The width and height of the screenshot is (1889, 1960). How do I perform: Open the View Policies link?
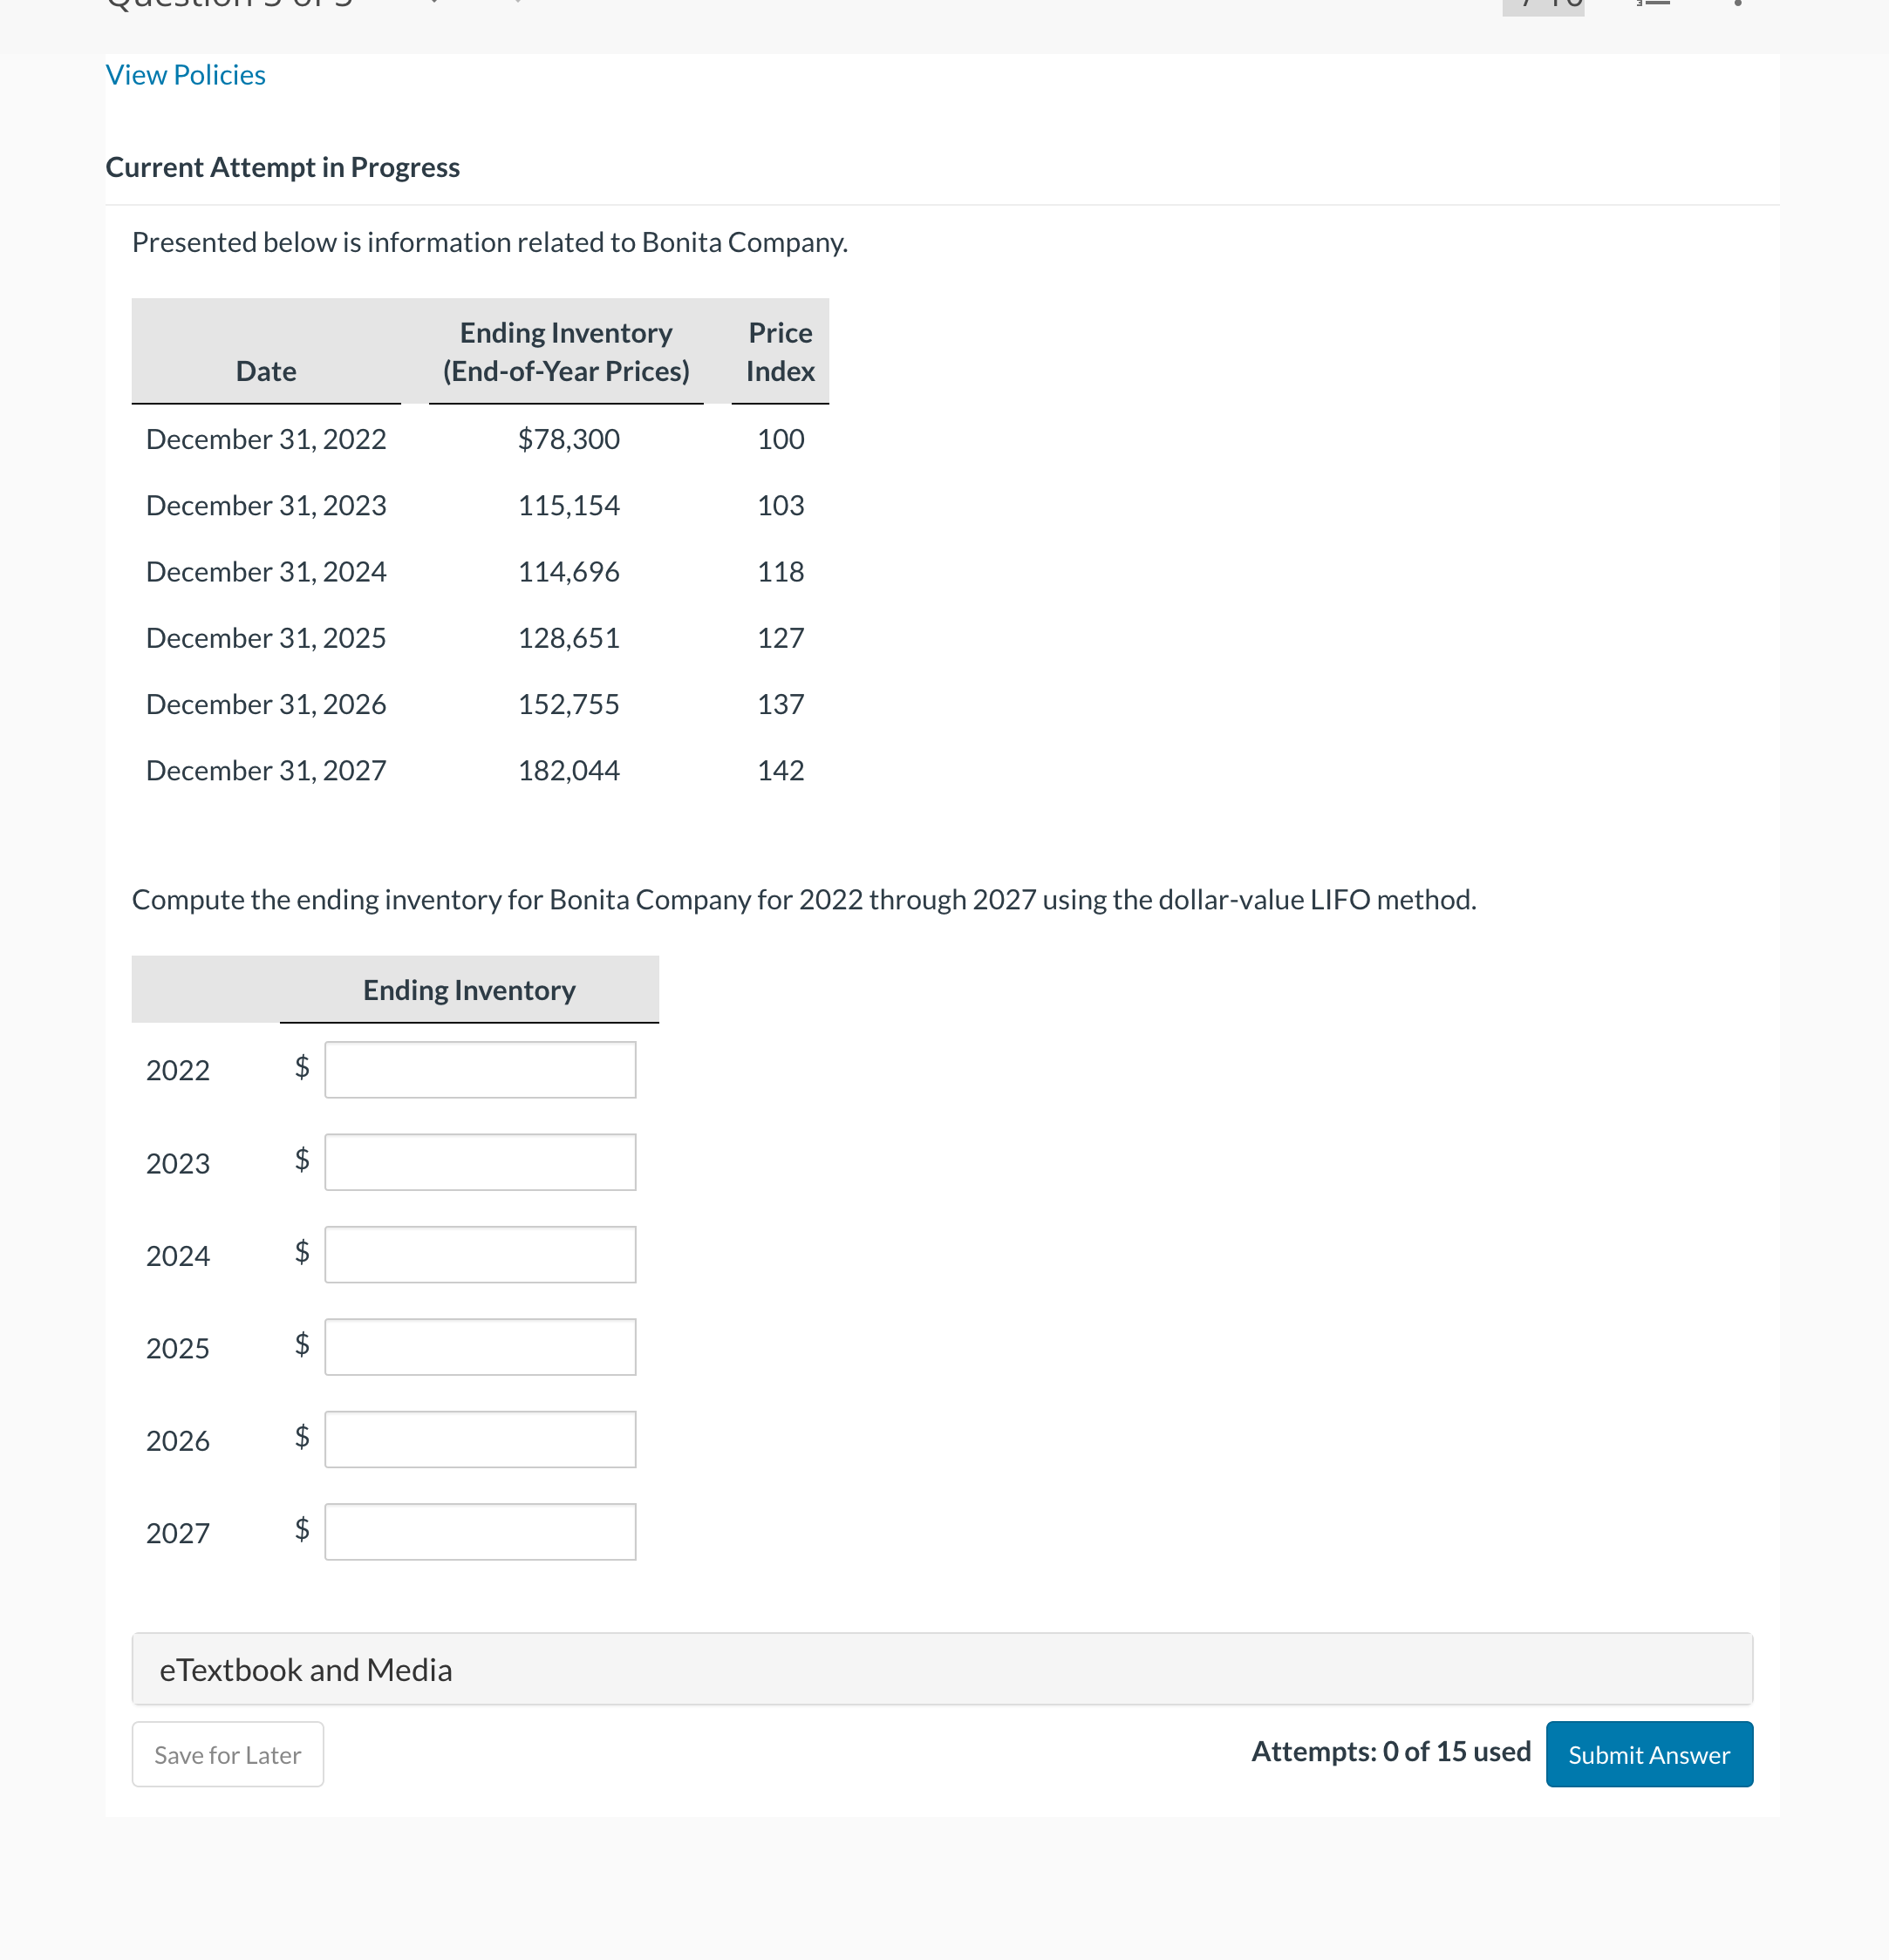[184, 73]
